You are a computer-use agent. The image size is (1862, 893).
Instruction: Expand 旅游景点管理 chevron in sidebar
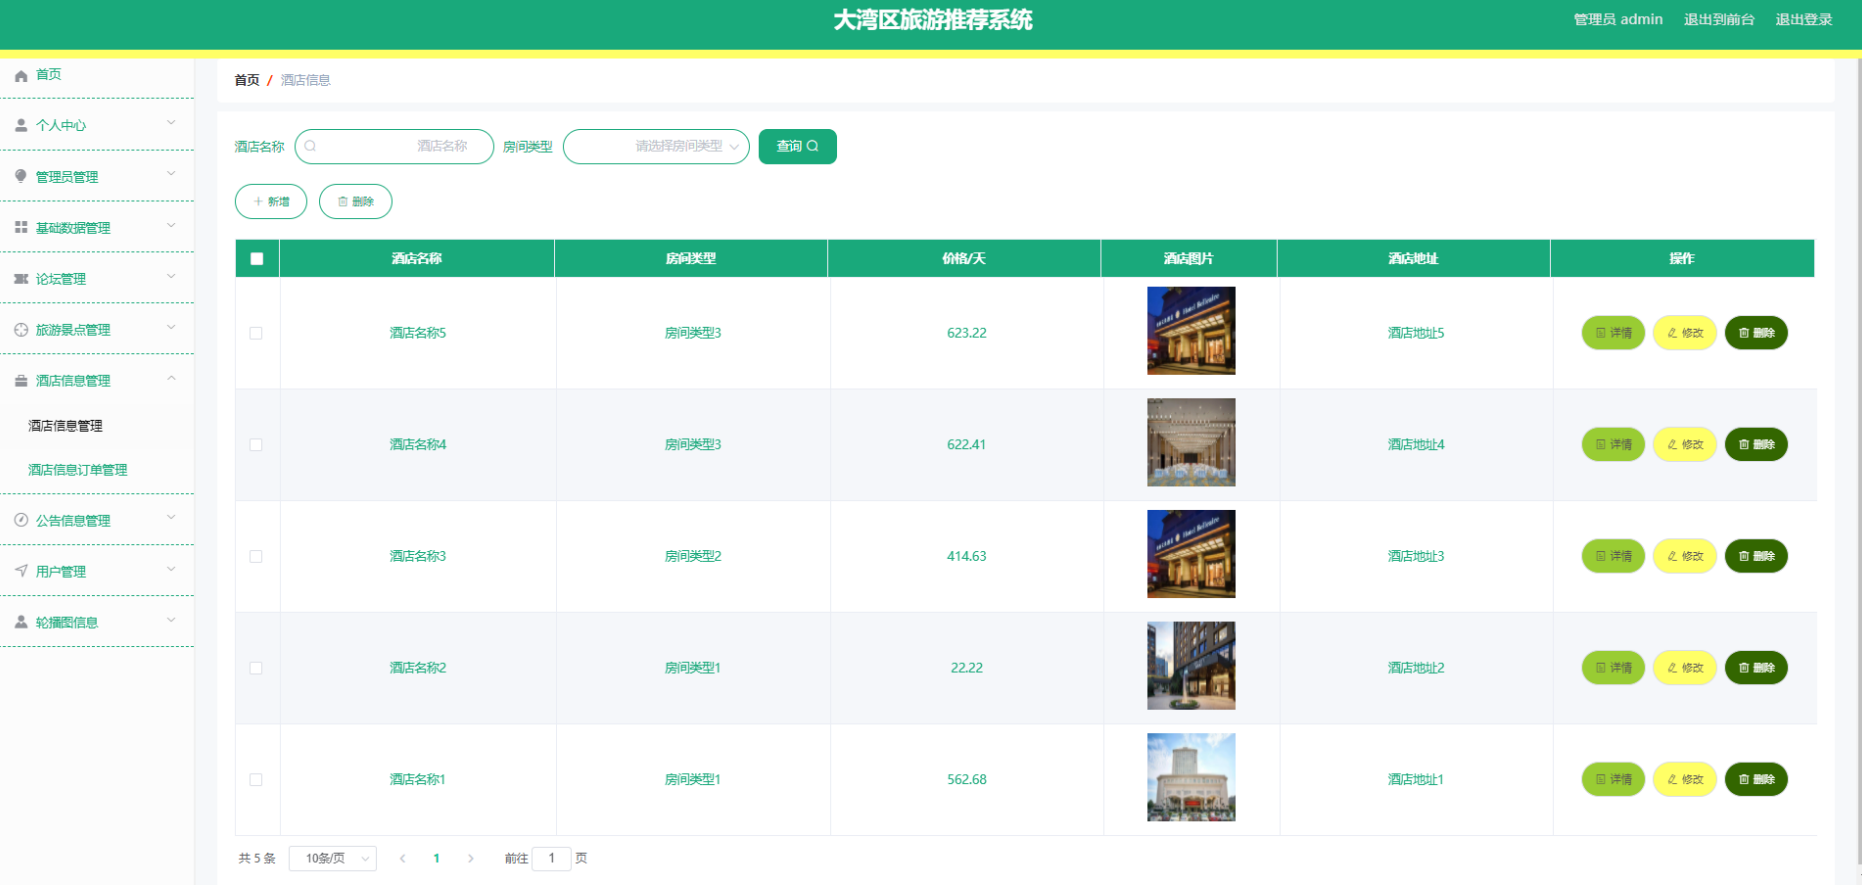[x=171, y=327]
